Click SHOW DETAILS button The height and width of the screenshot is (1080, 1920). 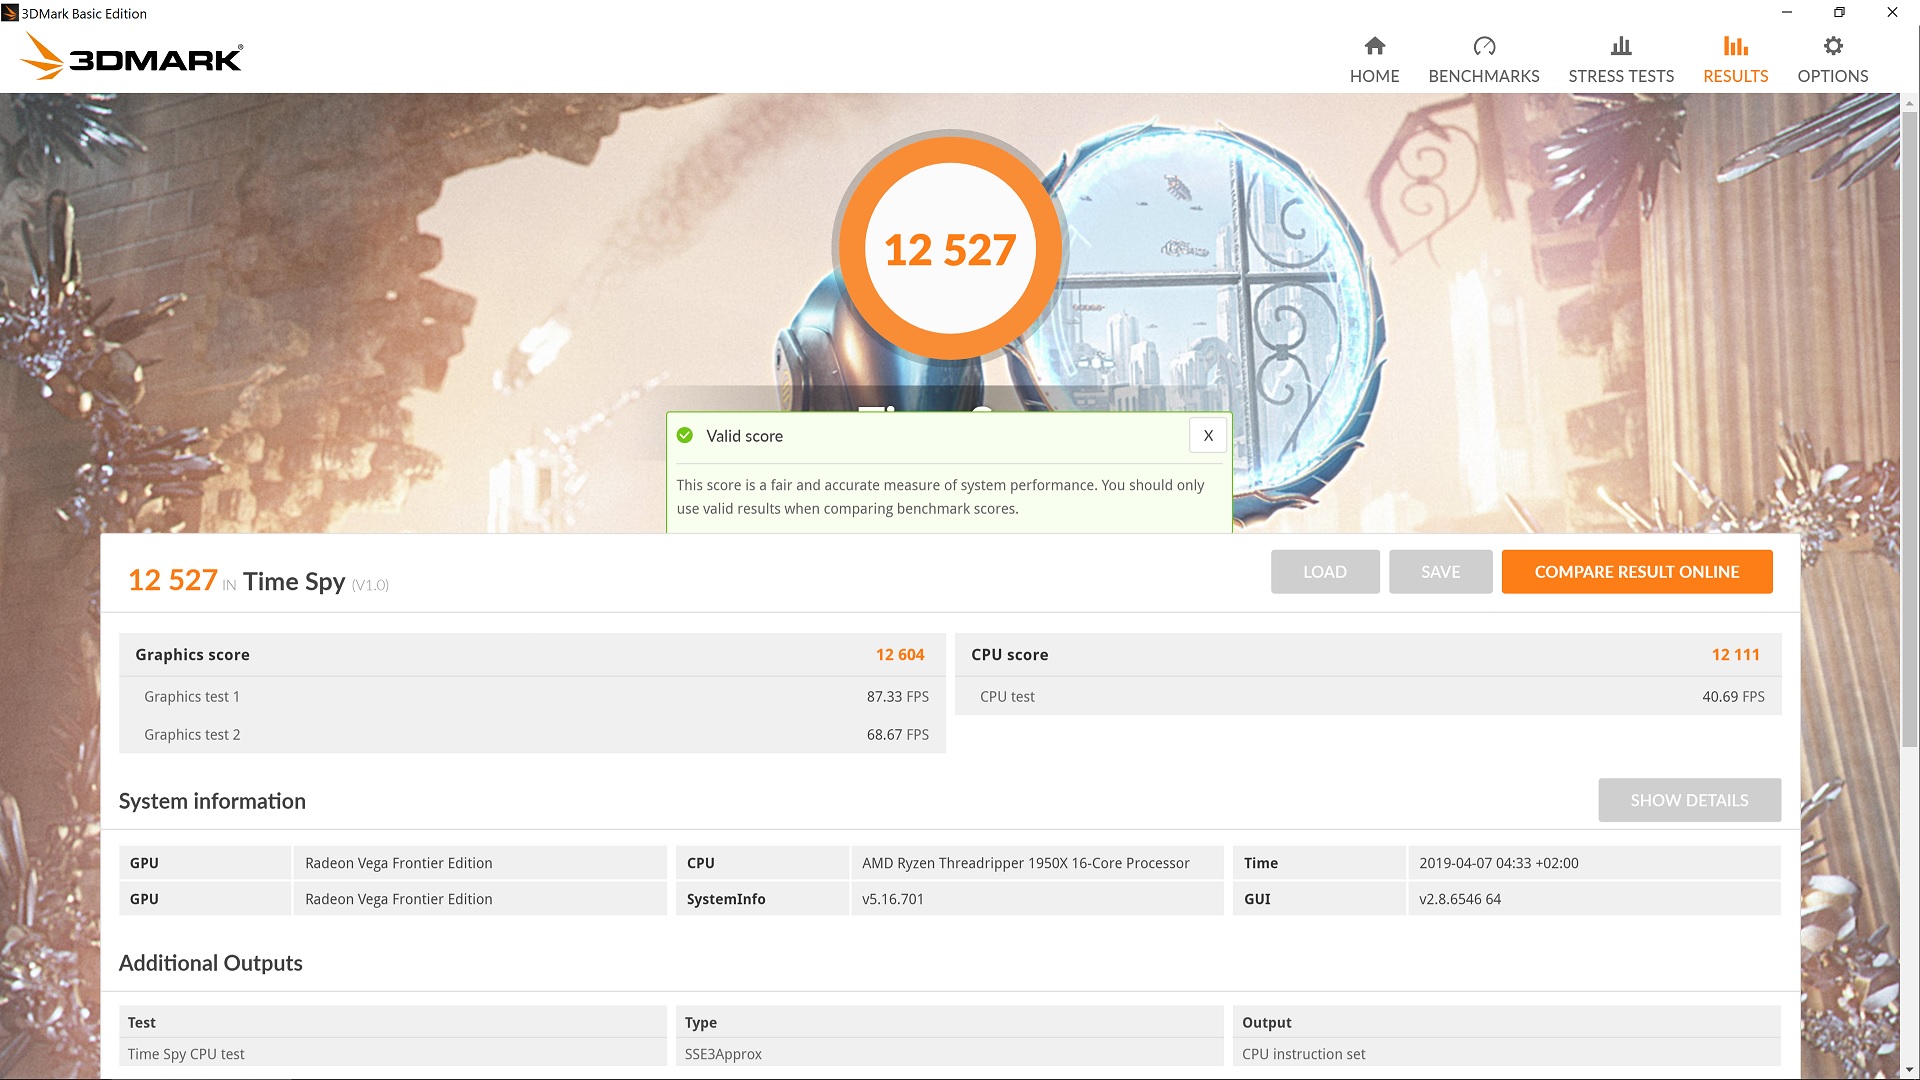1689,800
